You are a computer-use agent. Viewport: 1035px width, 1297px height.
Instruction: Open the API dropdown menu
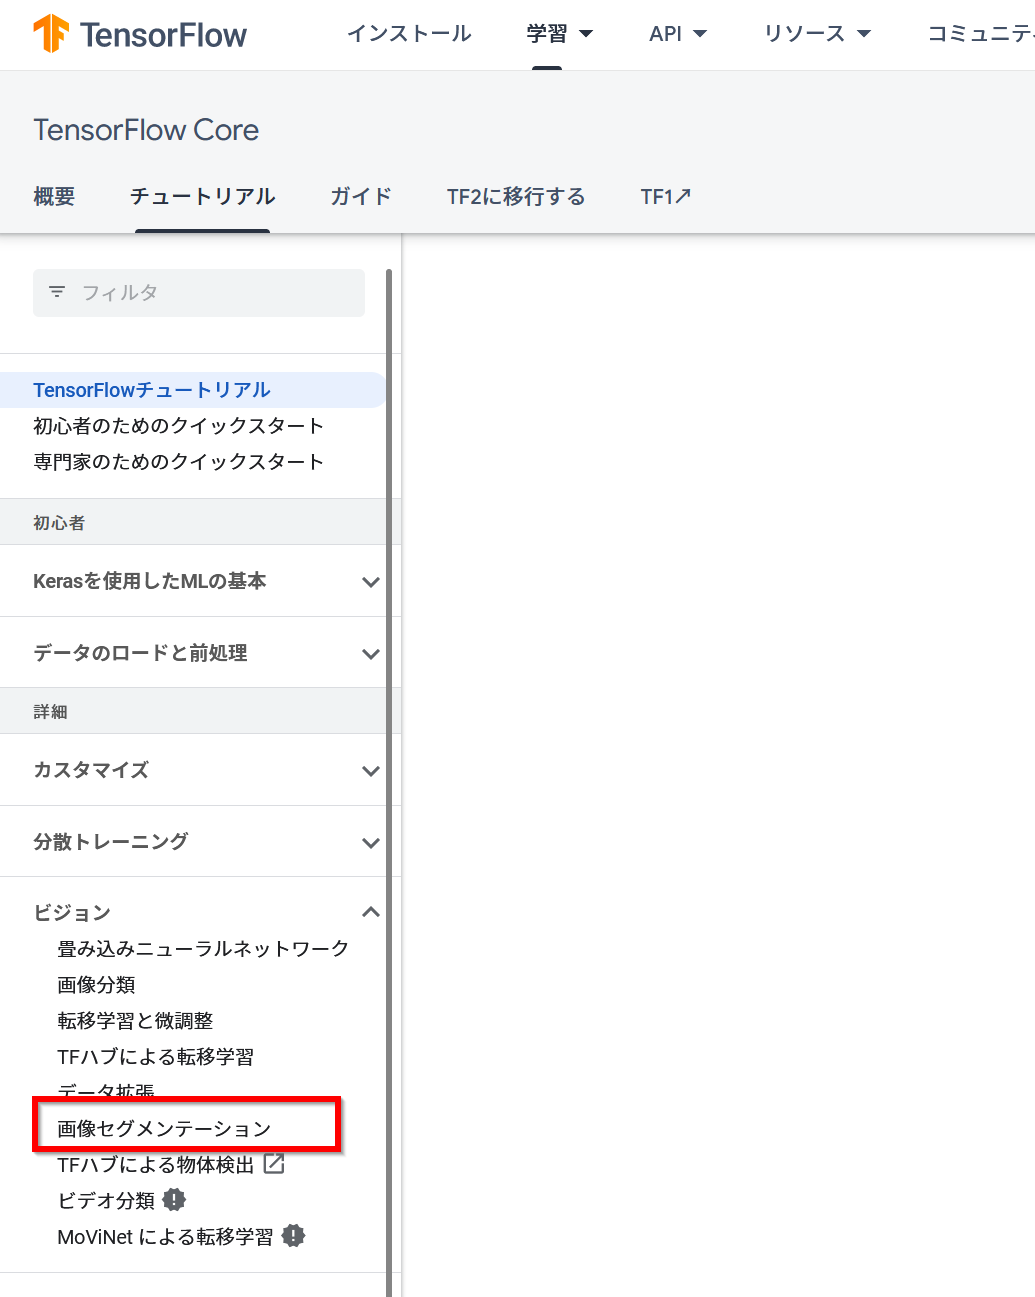pos(678,34)
